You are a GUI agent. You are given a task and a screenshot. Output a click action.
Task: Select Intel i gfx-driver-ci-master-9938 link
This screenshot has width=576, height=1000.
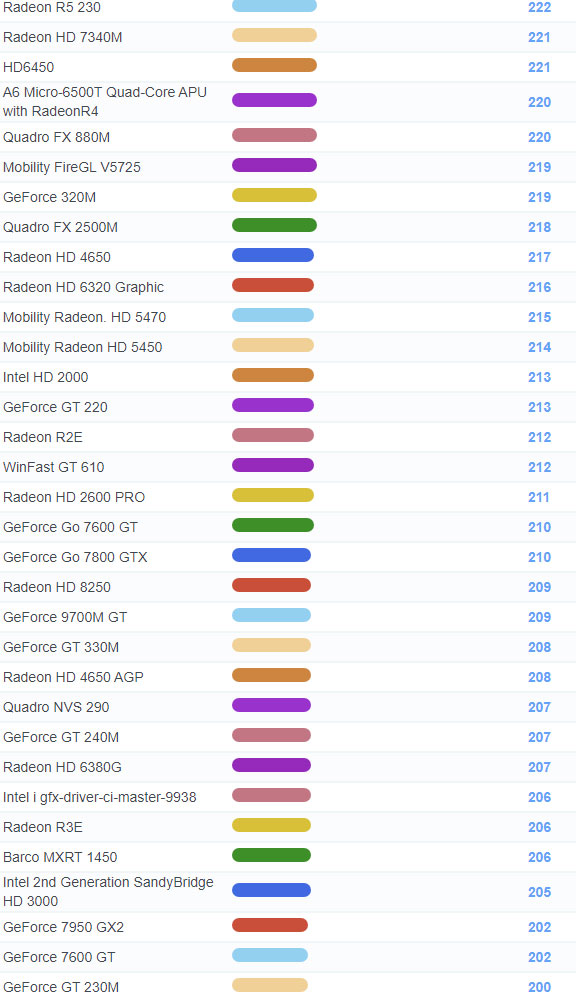coord(100,797)
